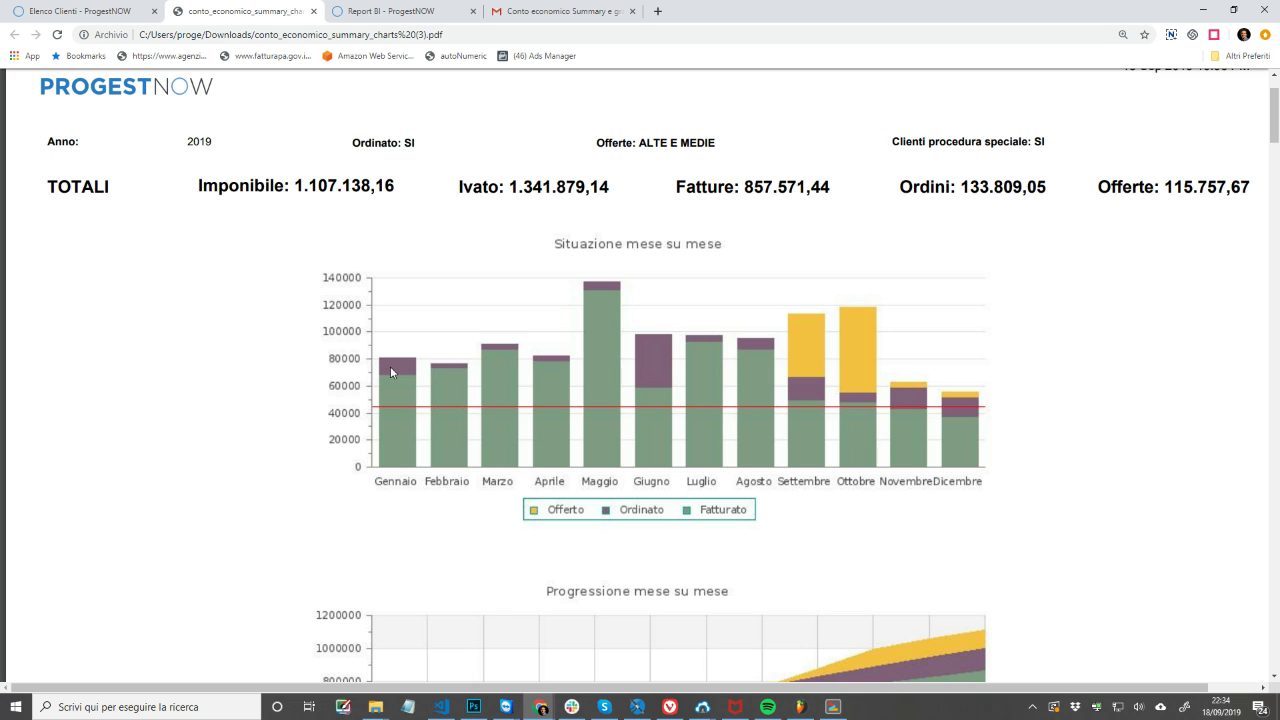
Task: Close the Report BI - ProgestNOW tab
Action: [x=473, y=11]
